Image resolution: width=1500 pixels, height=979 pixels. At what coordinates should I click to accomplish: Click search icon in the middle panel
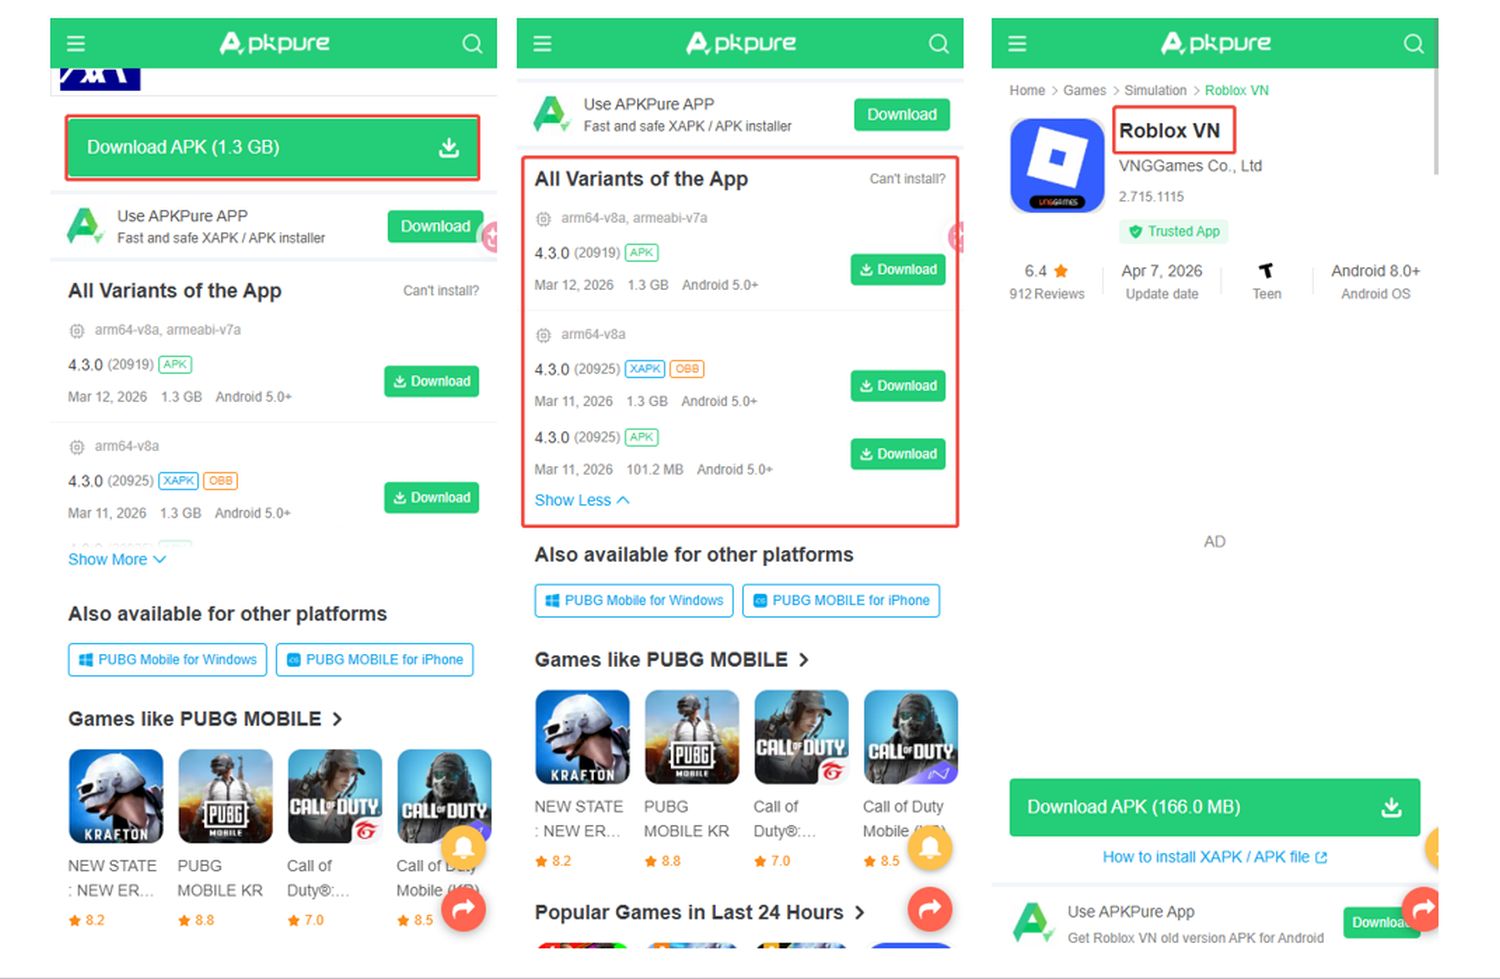(x=938, y=43)
